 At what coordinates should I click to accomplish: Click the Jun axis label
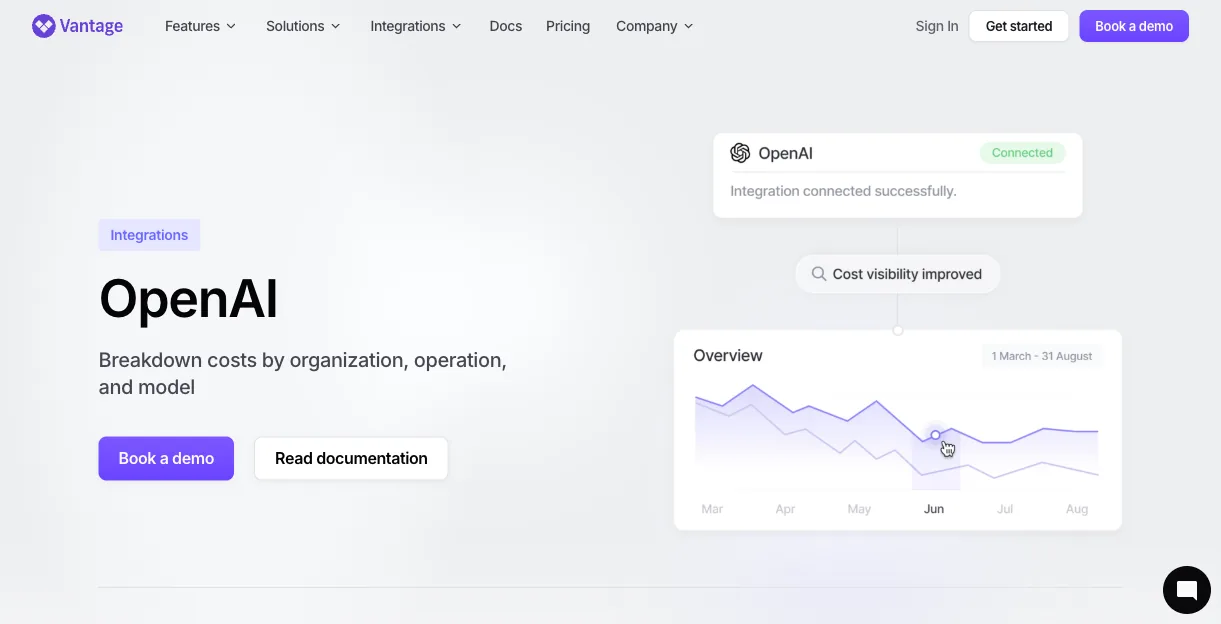coord(934,509)
